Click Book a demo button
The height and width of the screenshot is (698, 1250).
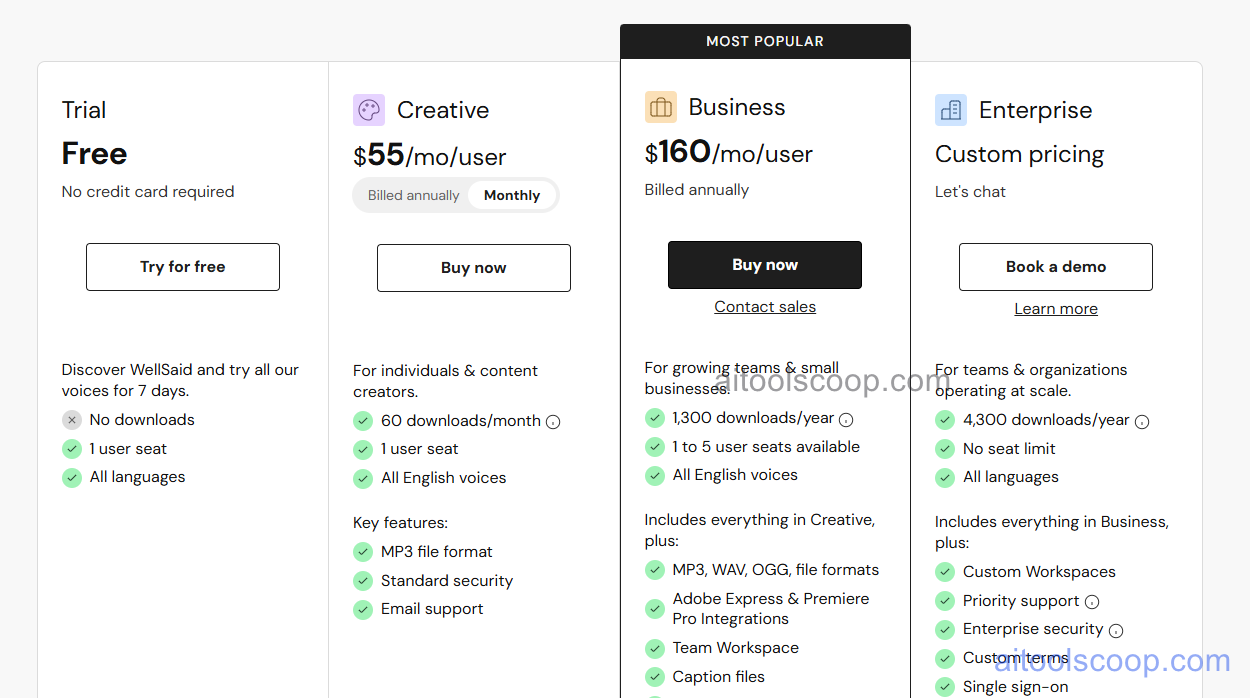[x=1056, y=267]
